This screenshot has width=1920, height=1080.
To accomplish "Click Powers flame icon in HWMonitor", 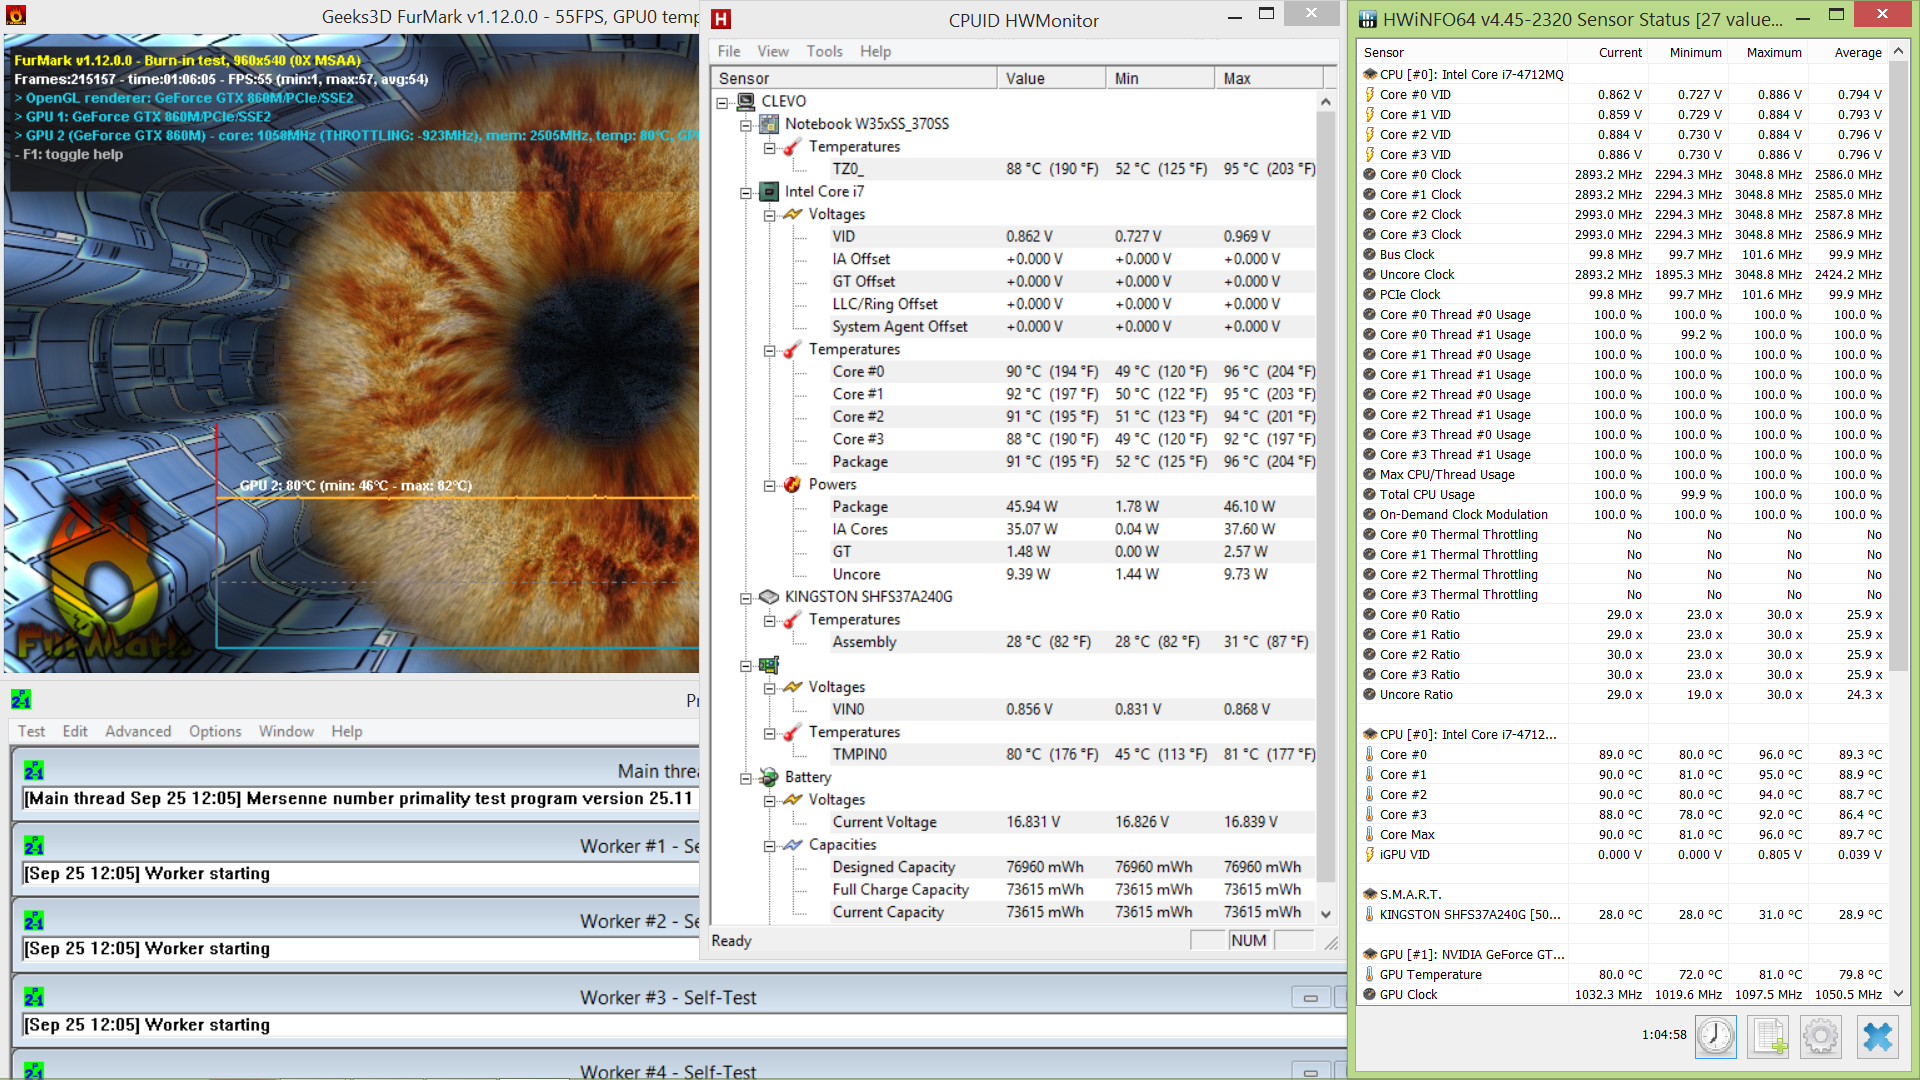I will 792,484.
